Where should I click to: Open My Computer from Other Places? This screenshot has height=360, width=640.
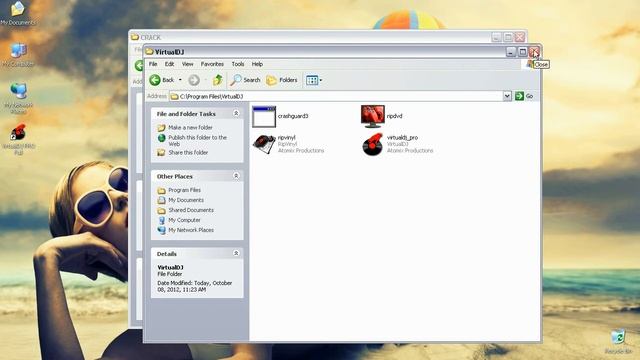pos(184,220)
